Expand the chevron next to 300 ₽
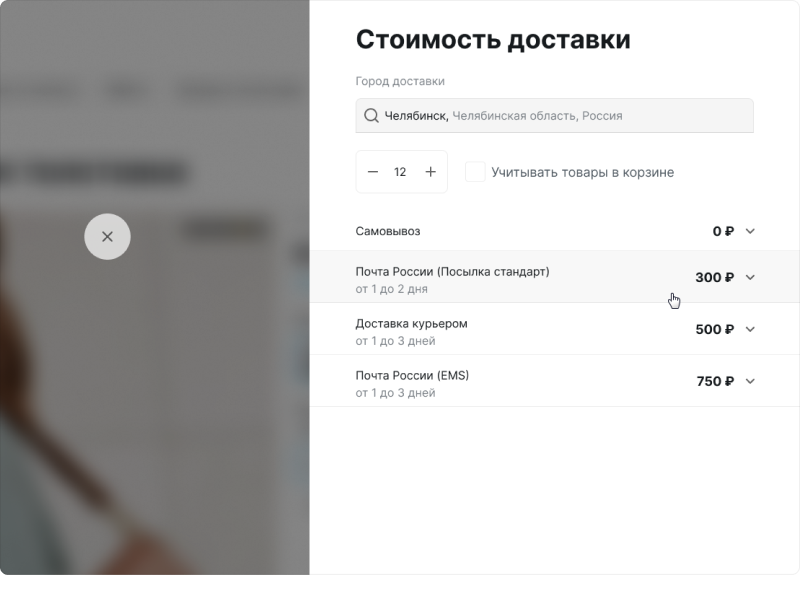800x612 pixels. click(x=751, y=277)
